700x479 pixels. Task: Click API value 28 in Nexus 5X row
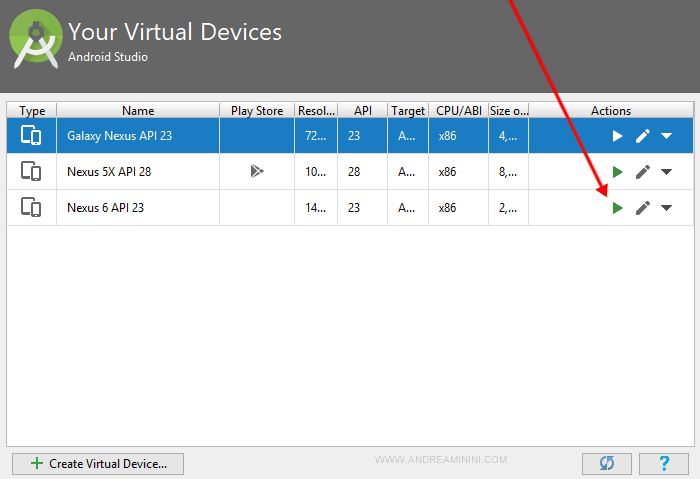(354, 172)
